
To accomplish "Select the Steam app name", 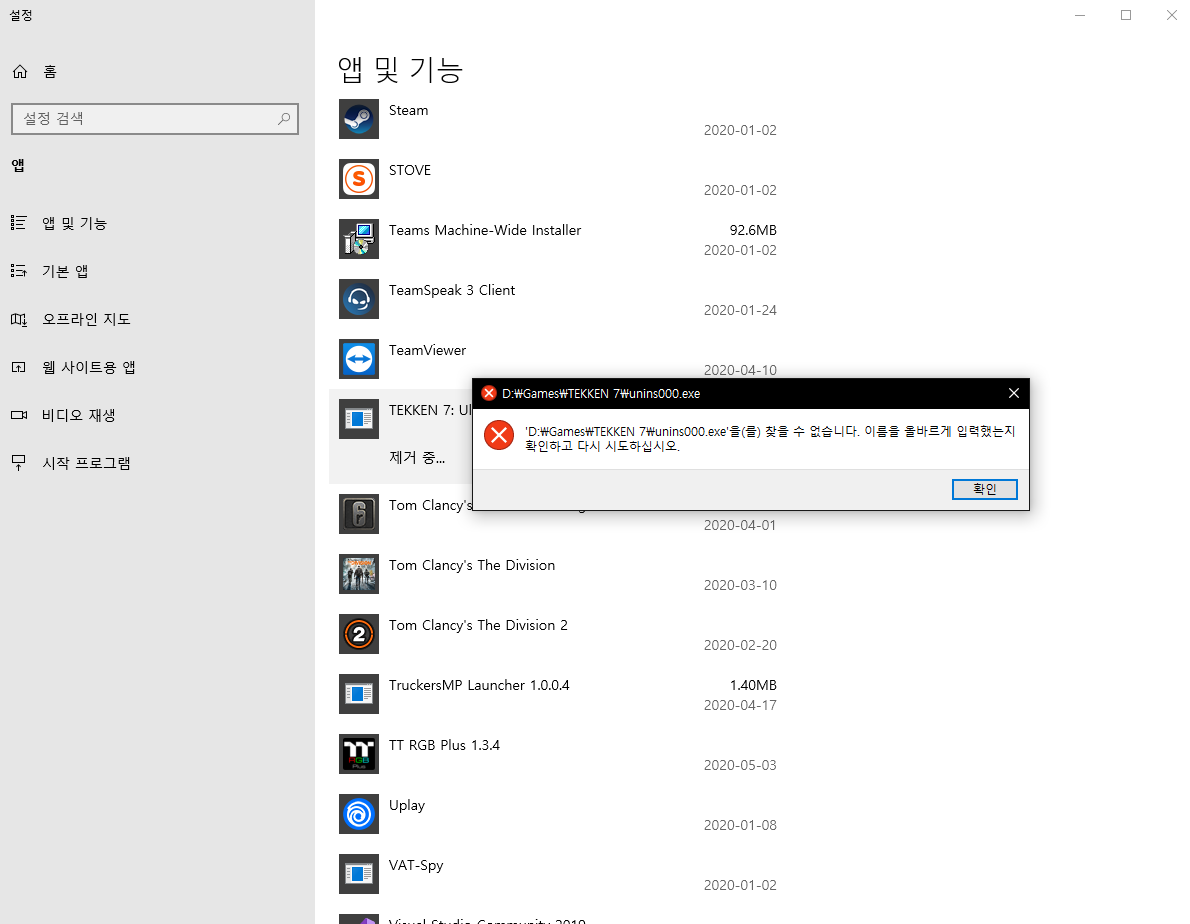I will click(x=408, y=110).
